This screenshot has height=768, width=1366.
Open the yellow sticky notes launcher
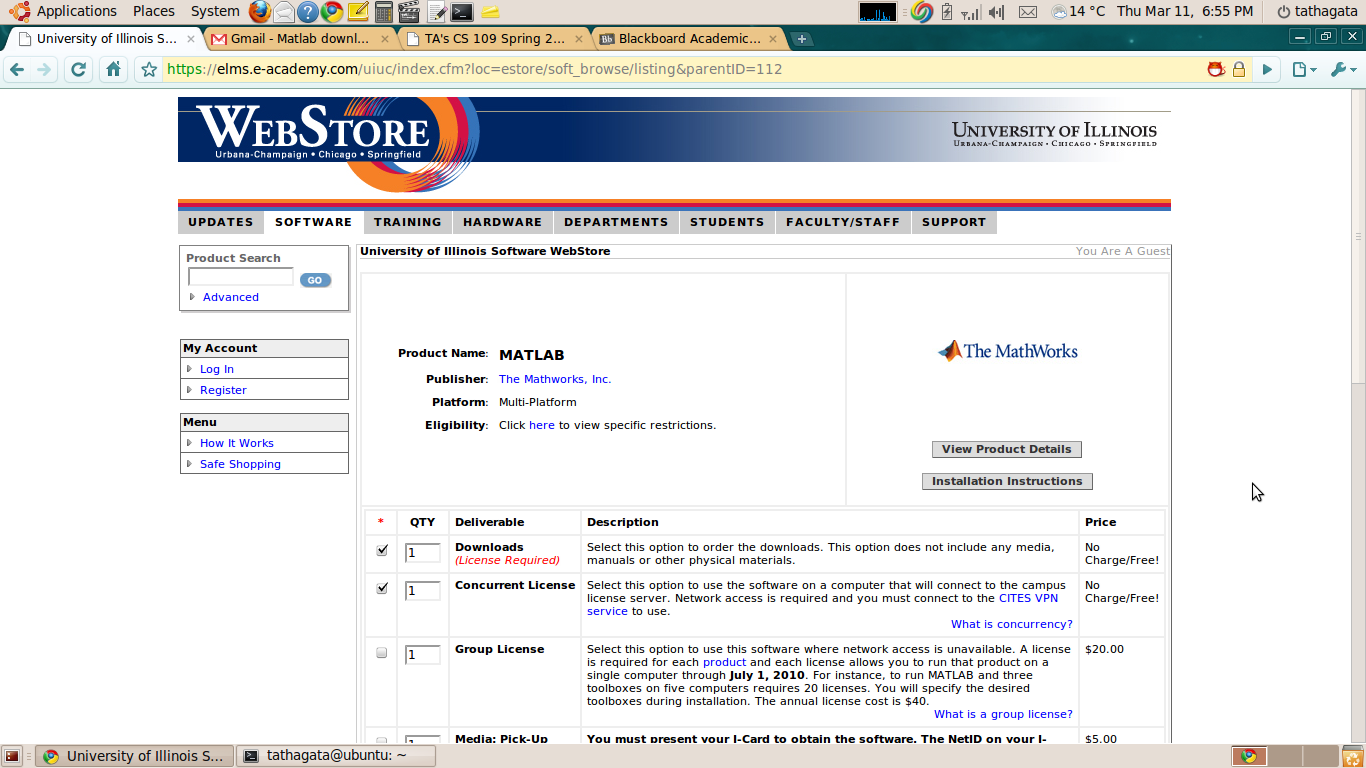[x=358, y=12]
